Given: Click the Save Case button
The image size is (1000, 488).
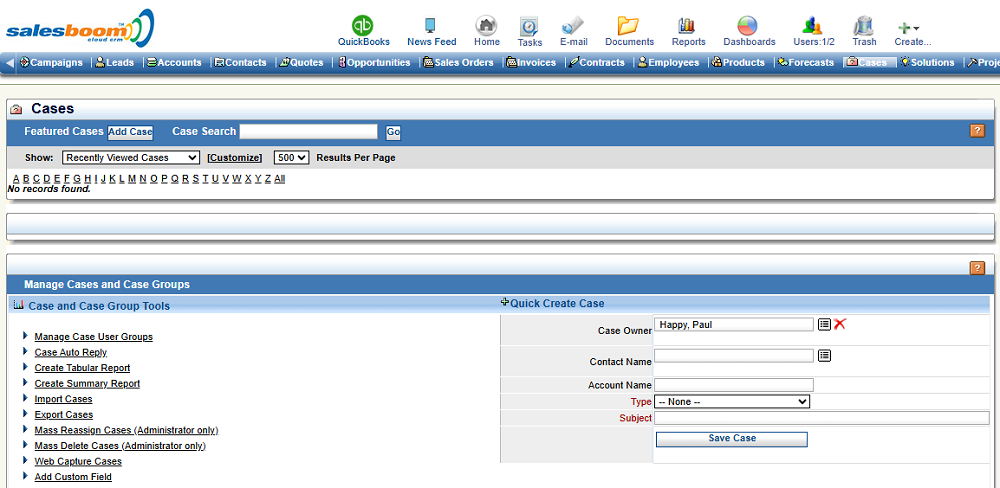Looking at the screenshot, I should pos(731,439).
